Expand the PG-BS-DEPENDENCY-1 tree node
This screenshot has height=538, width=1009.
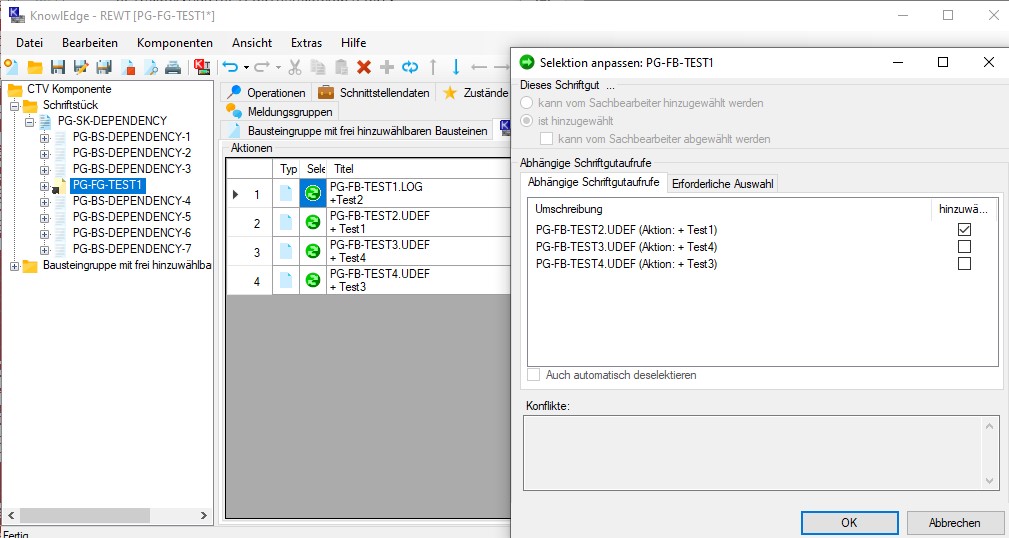click(x=45, y=137)
